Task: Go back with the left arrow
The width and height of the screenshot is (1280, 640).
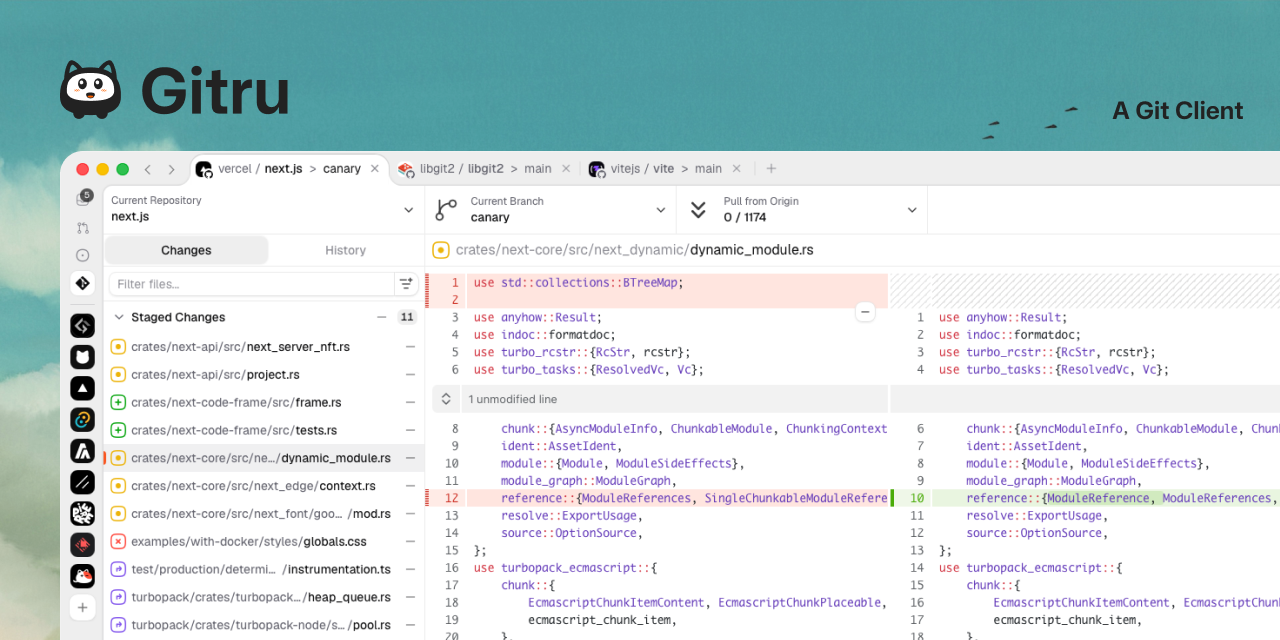Action: click(x=148, y=169)
